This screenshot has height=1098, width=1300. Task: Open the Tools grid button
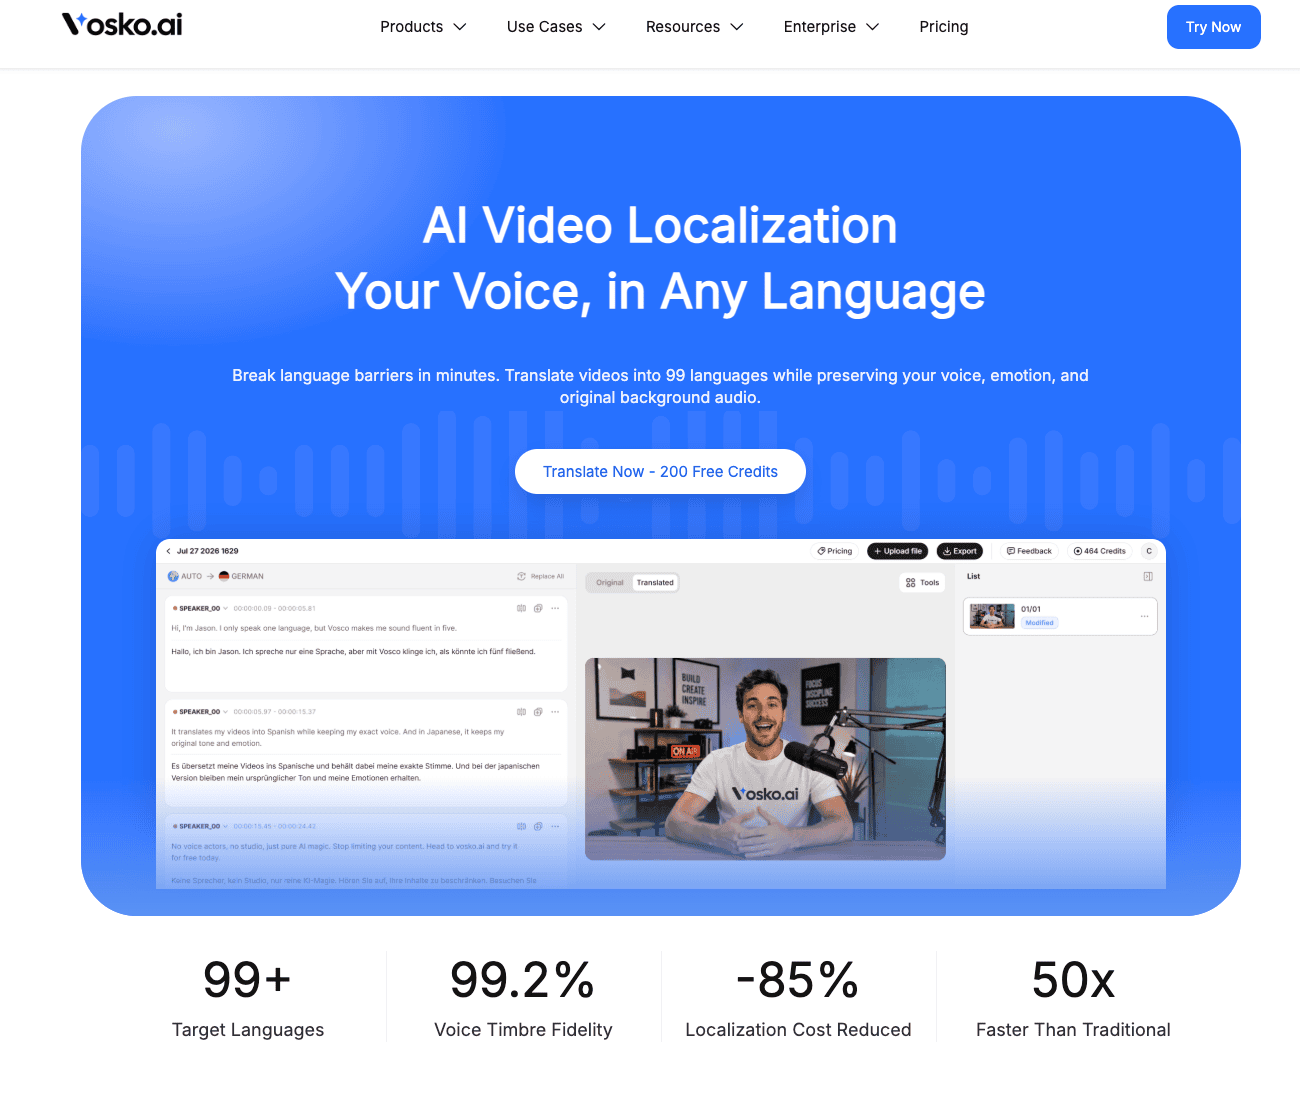point(922,582)
